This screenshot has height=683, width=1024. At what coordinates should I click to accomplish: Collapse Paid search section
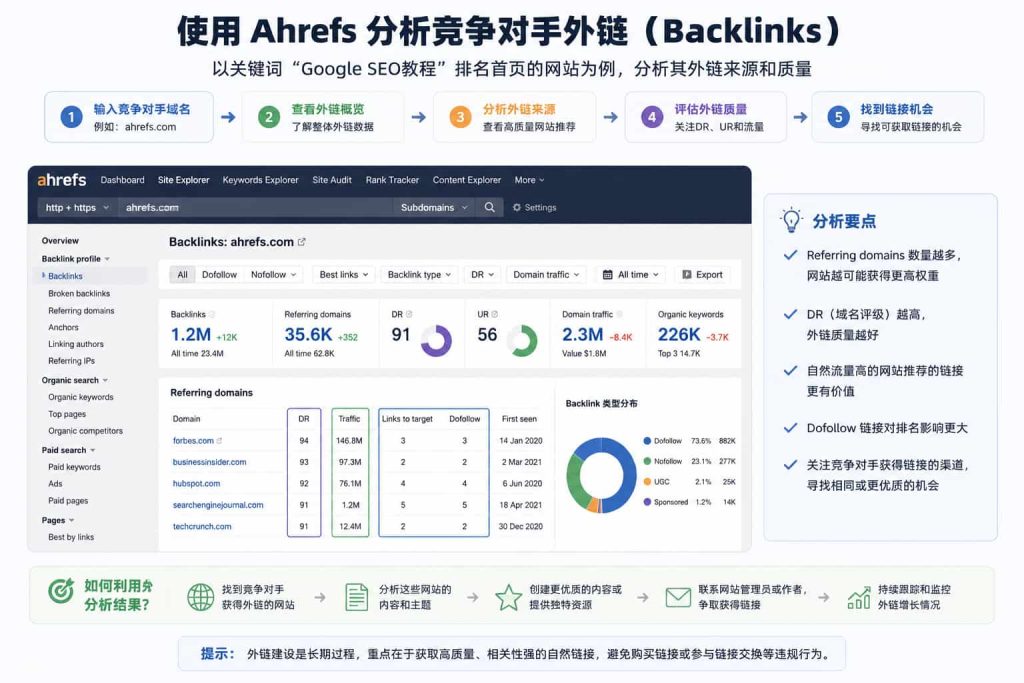pyautogui.click(x=68, y=450)
